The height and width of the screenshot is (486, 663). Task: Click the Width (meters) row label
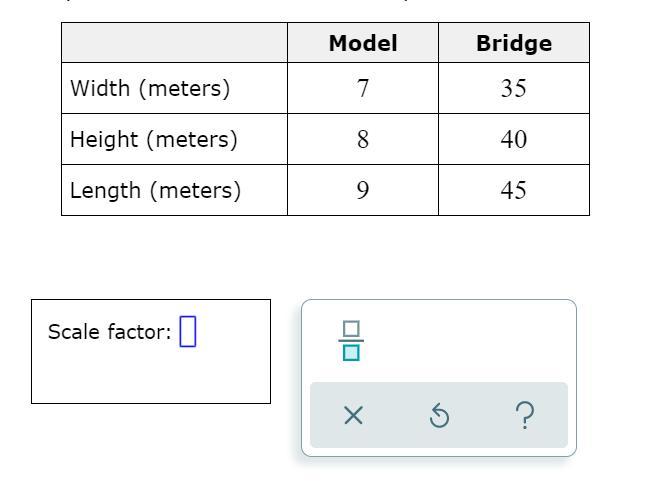click(150, 88)
